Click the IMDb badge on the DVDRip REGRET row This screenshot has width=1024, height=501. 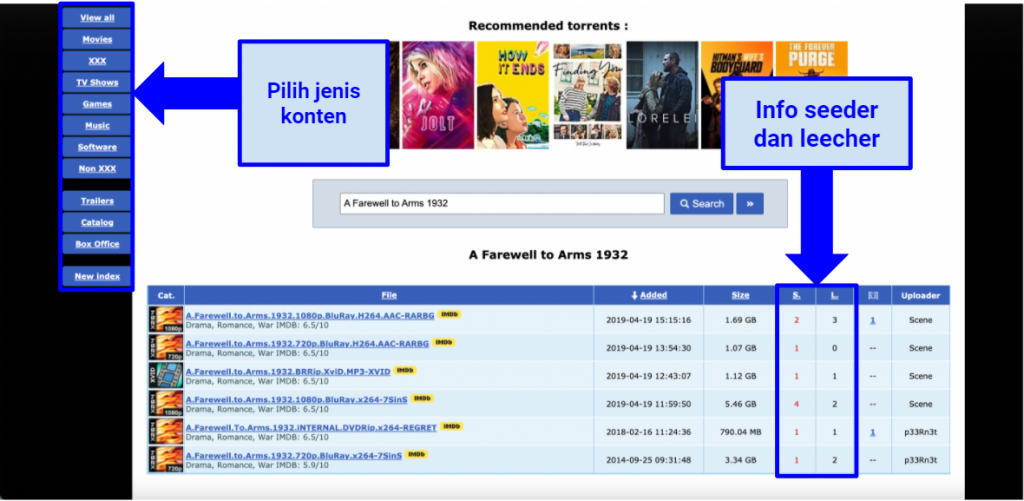[451, 426]
